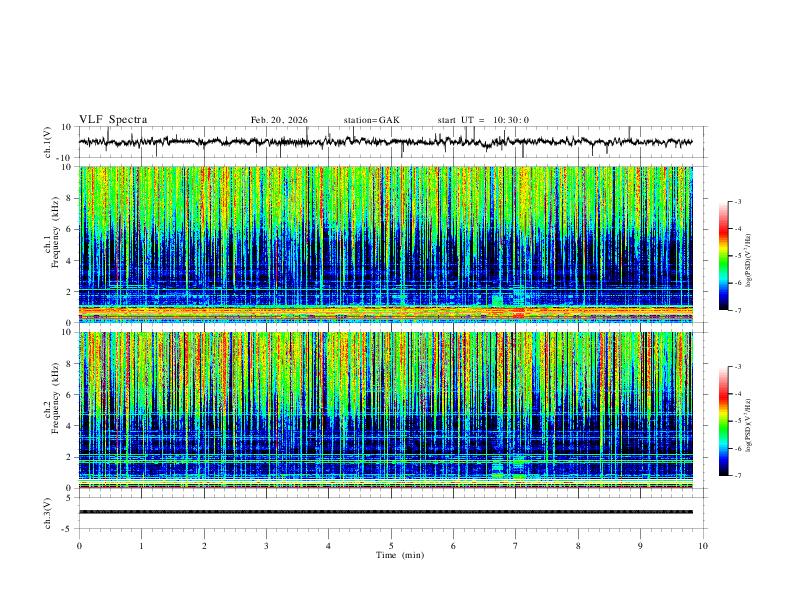Click time axis tick label '6'
This screenshot has width=792, height=612.
(453, 546)
